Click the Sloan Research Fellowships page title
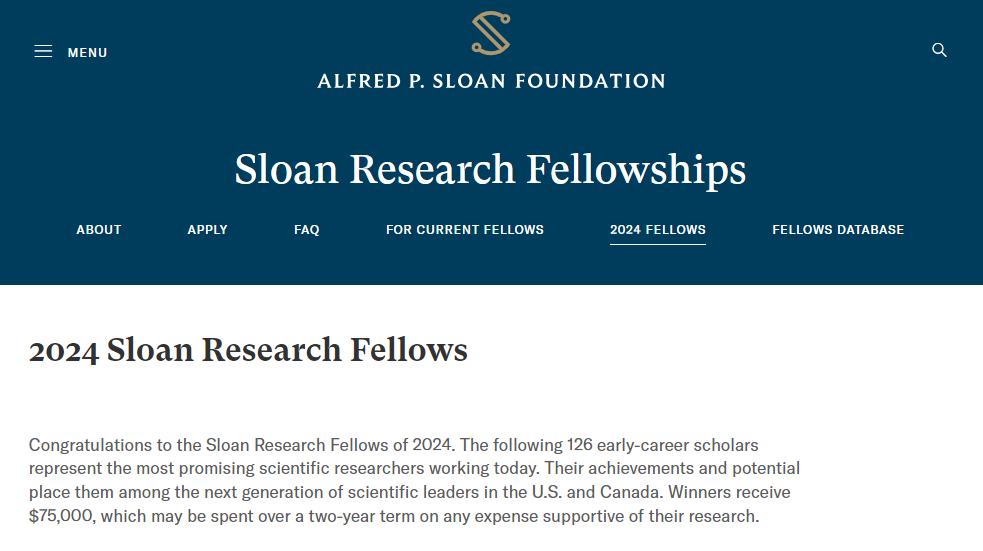This screenshot has height=551, width=983. [x=491, y=169]
